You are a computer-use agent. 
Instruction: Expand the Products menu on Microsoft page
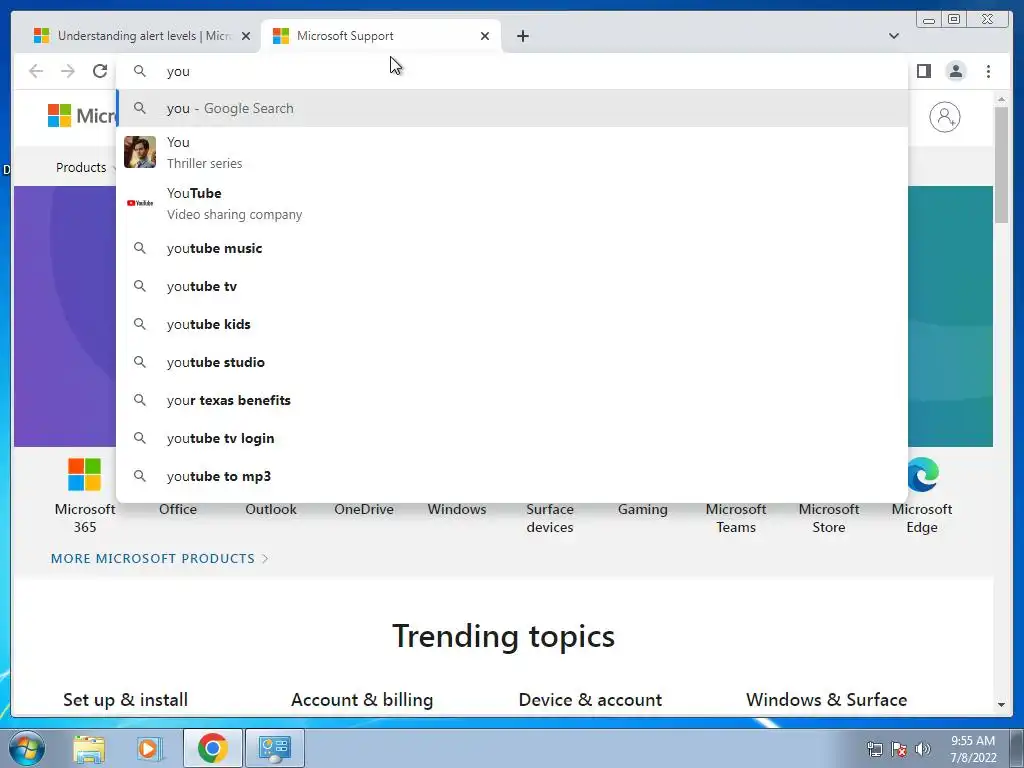point(86,168)
